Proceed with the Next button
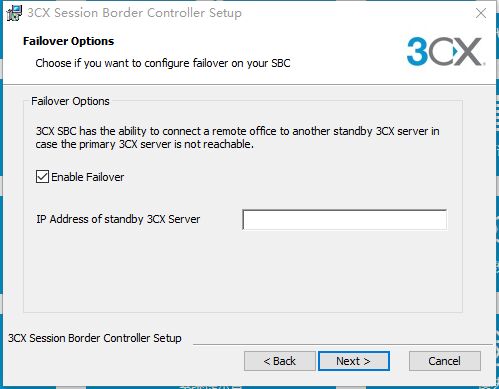 [354, 361]
